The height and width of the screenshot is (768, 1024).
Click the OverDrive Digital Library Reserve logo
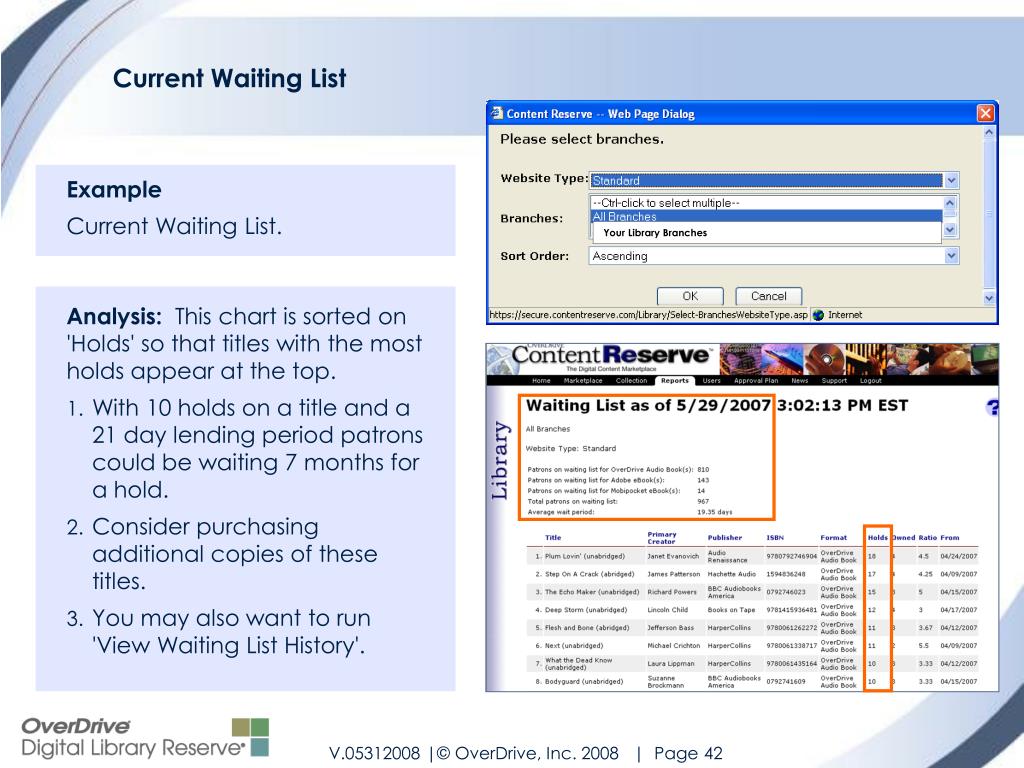point(144,737)
